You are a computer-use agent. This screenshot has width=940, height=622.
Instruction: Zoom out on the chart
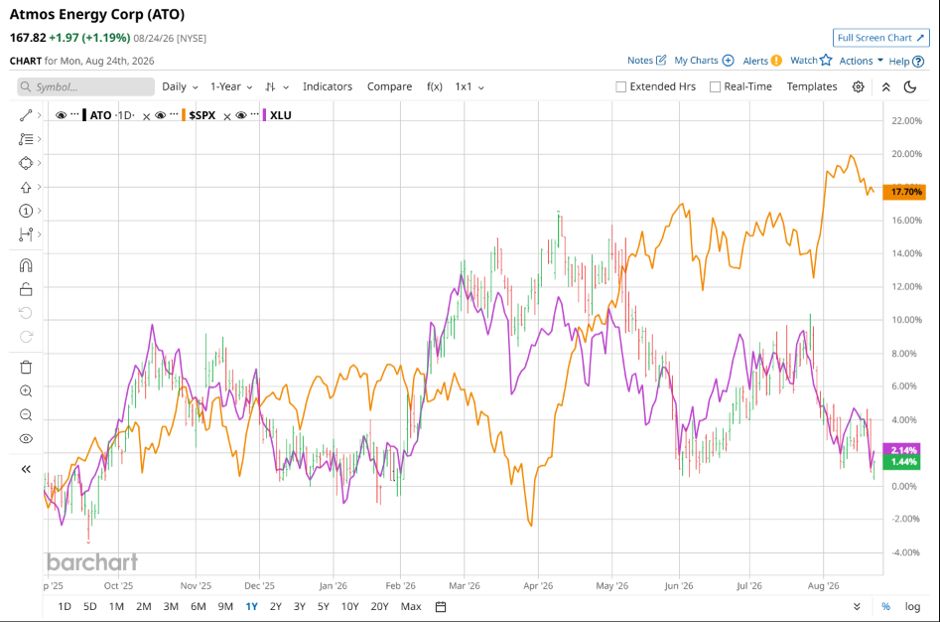tap(26, 415)
